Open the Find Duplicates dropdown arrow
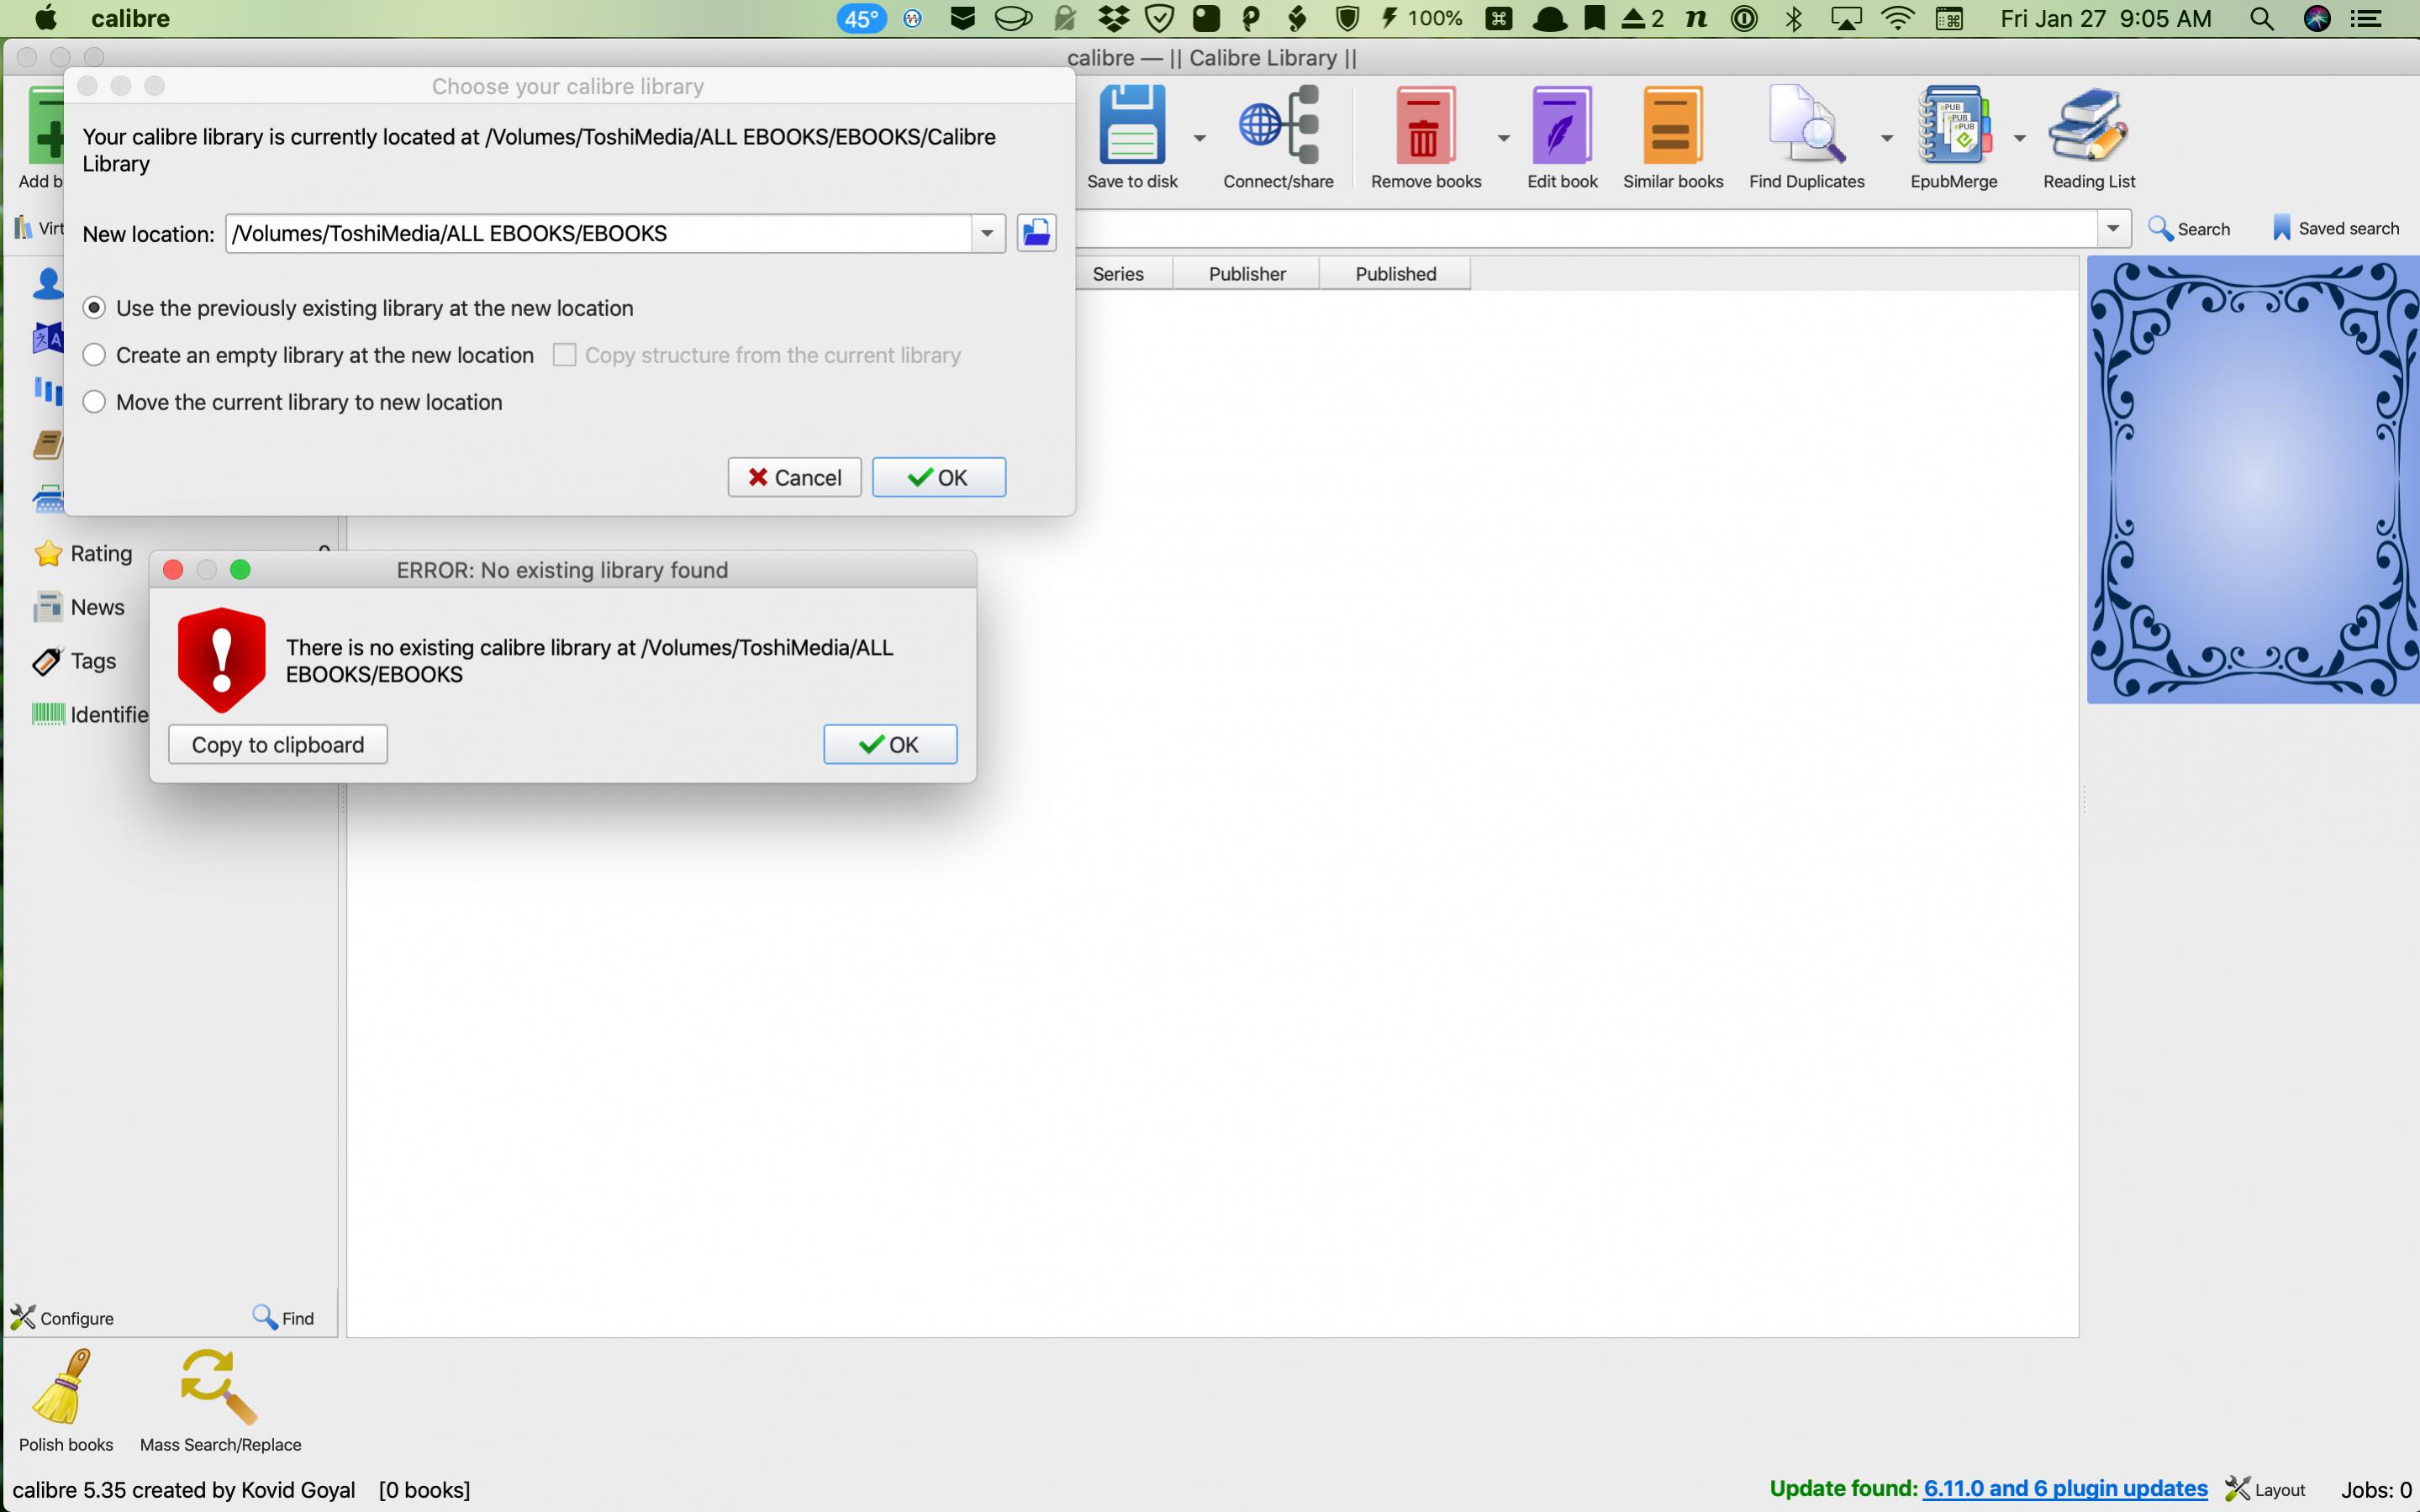This screenshot has width=2420, height=1512. (x=1887, y=138)
